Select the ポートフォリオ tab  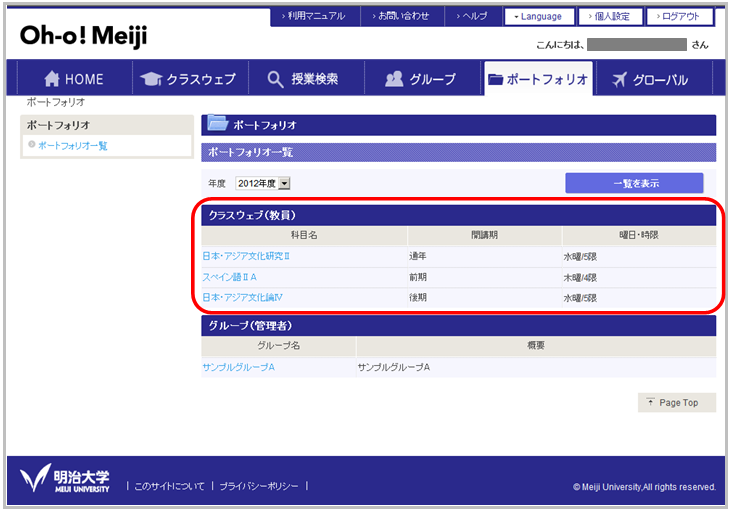538,79
